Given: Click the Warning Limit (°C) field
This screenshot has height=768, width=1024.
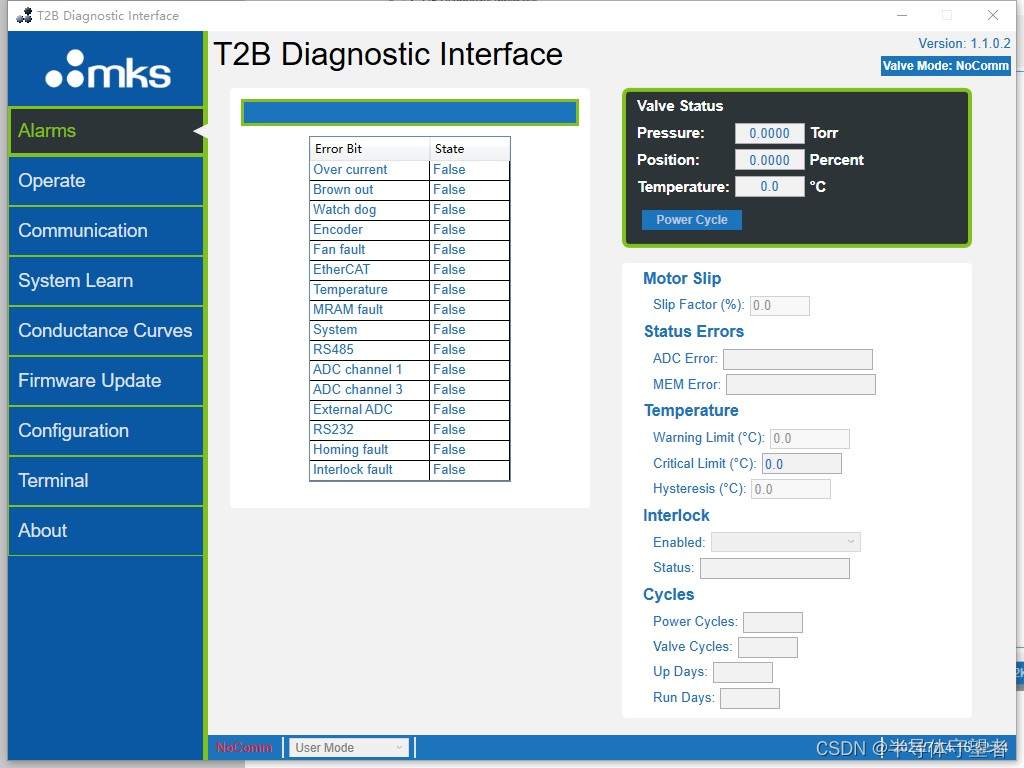Looking at the screenshot, I should pos(810,438).
